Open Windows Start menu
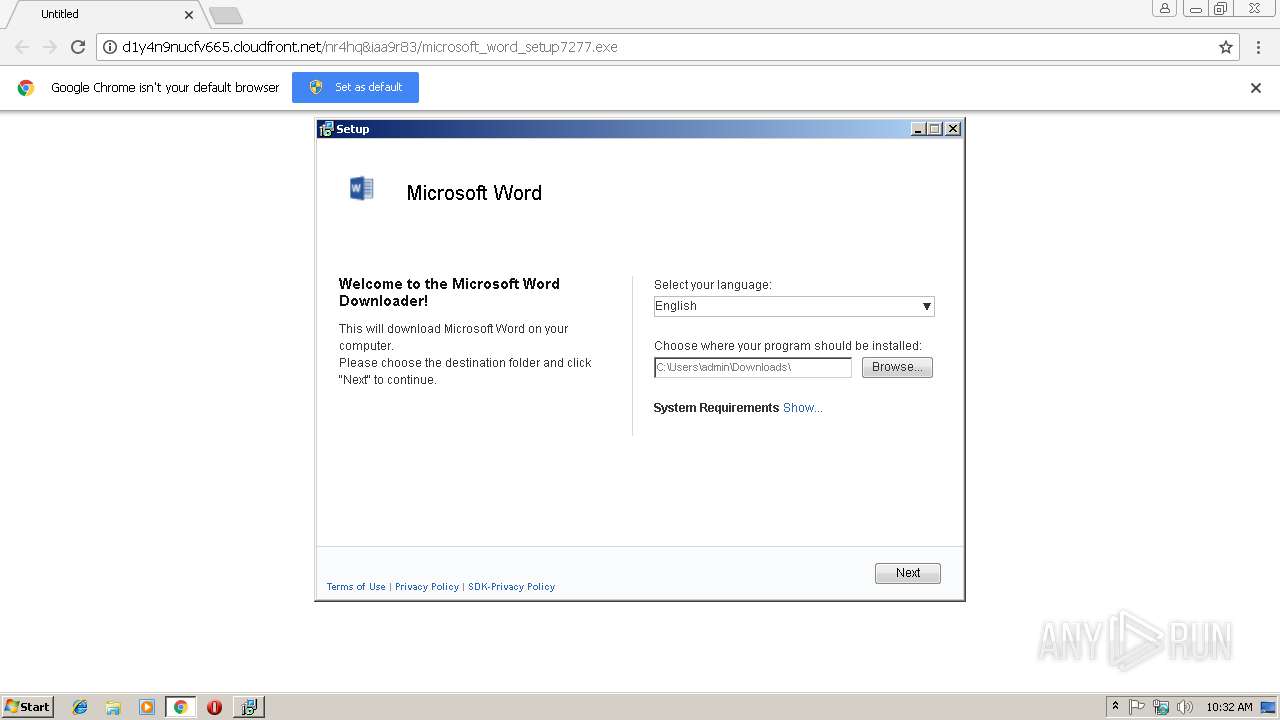 [x=27, y=707]
